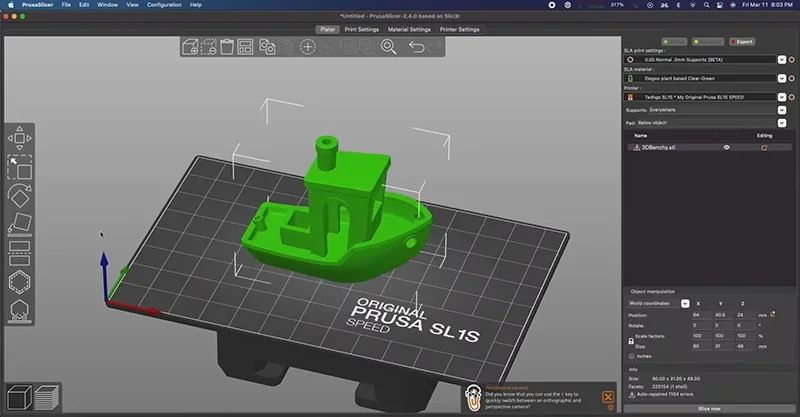Open macOS Spotlight search icon
Image resolution: width=800 pixels, height=417 pixels.
707,5
